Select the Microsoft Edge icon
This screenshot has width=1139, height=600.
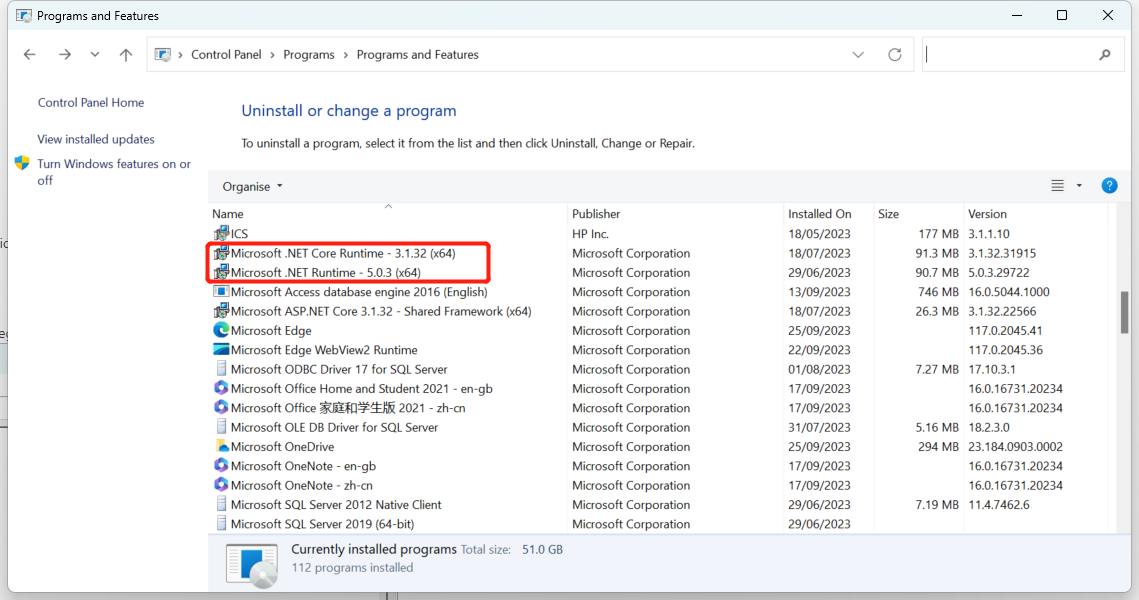(222, 330)
